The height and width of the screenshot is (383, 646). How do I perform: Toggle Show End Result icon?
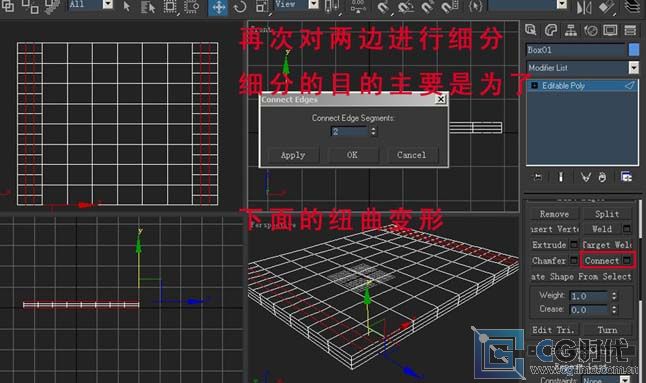561,177
